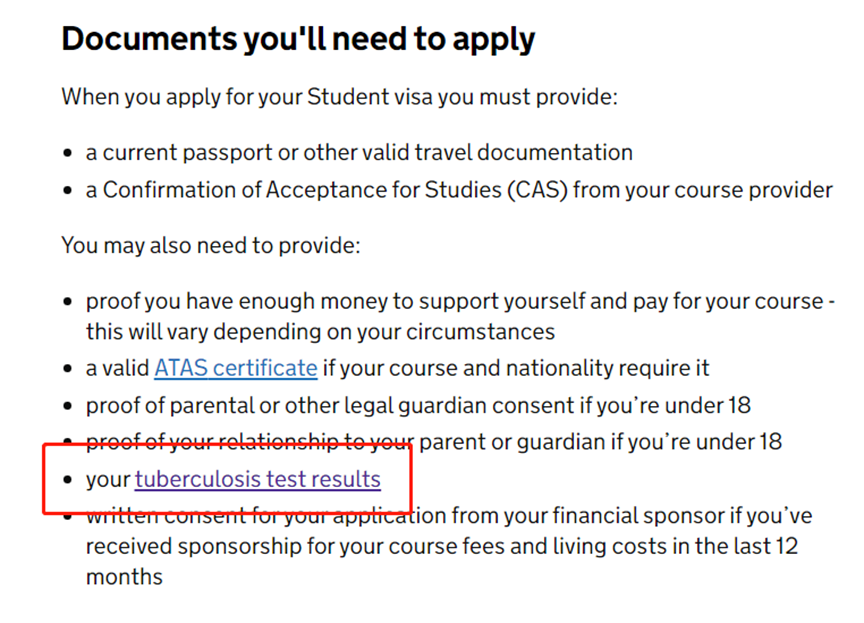Click the bullet point before the ATAS certificate item
This screenshot has width=864, height=623.
[x=68, y=369]
